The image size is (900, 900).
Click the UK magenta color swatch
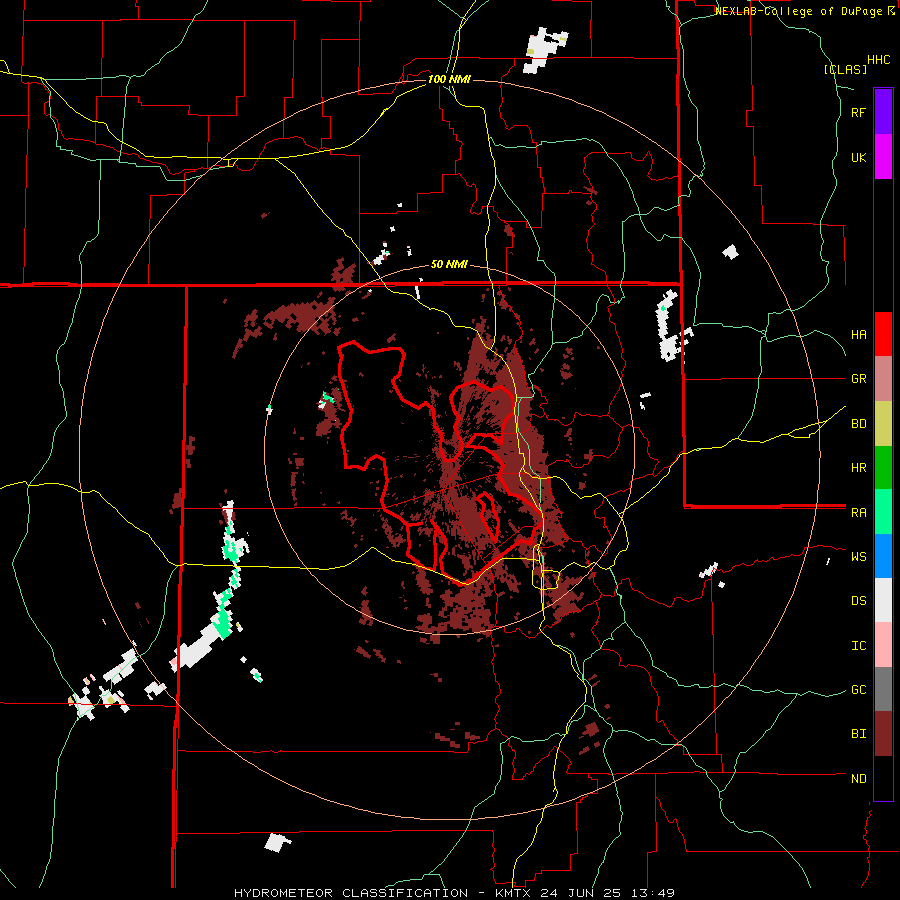pyautogui.click(x=883, y=157)
